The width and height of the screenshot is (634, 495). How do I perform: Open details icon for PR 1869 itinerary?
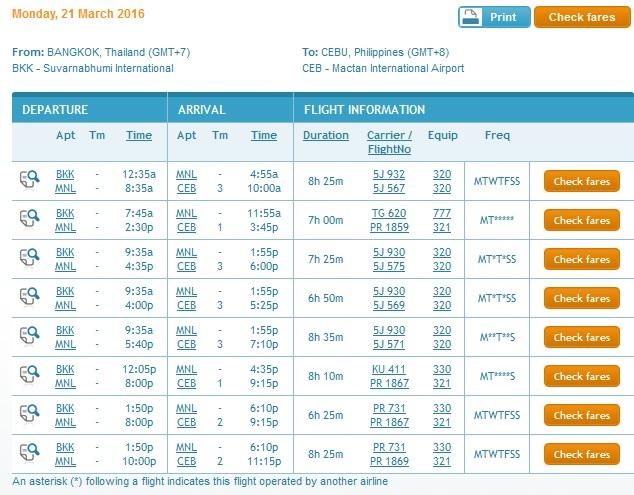click(30, 453)
